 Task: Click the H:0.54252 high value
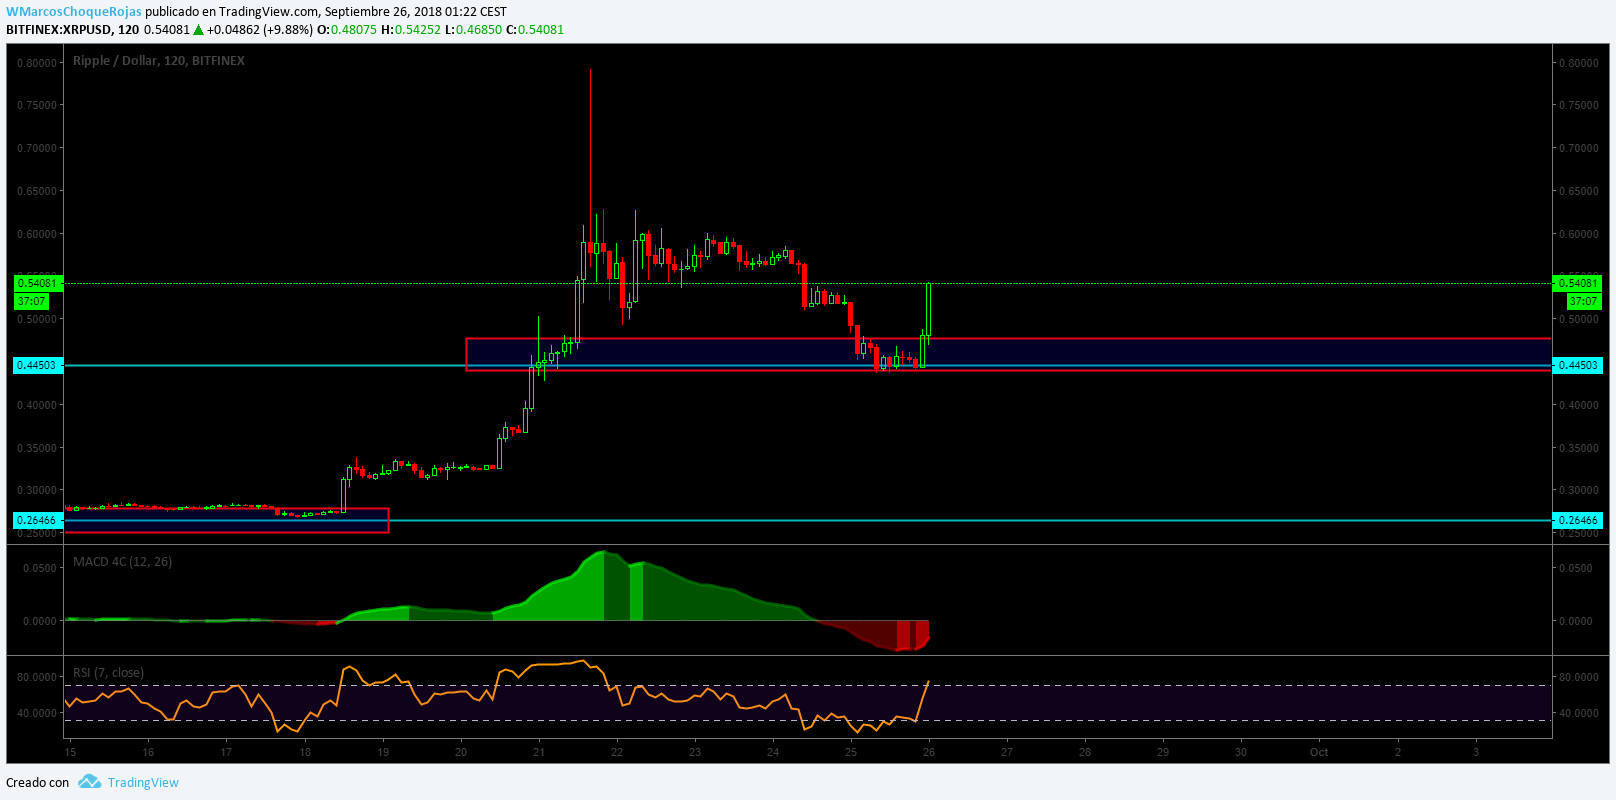411,30
